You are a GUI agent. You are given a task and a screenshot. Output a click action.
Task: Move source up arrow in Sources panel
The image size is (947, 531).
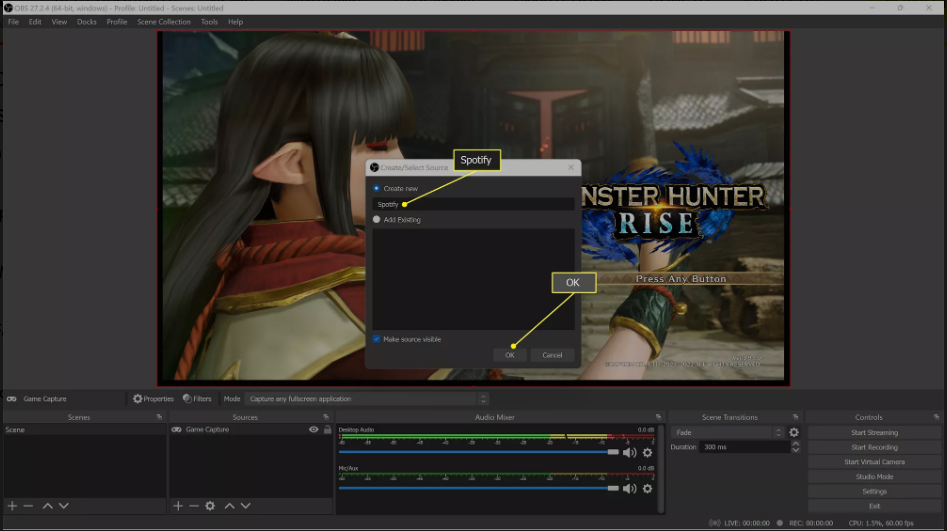pyautogui.click(x=230, y=506)
